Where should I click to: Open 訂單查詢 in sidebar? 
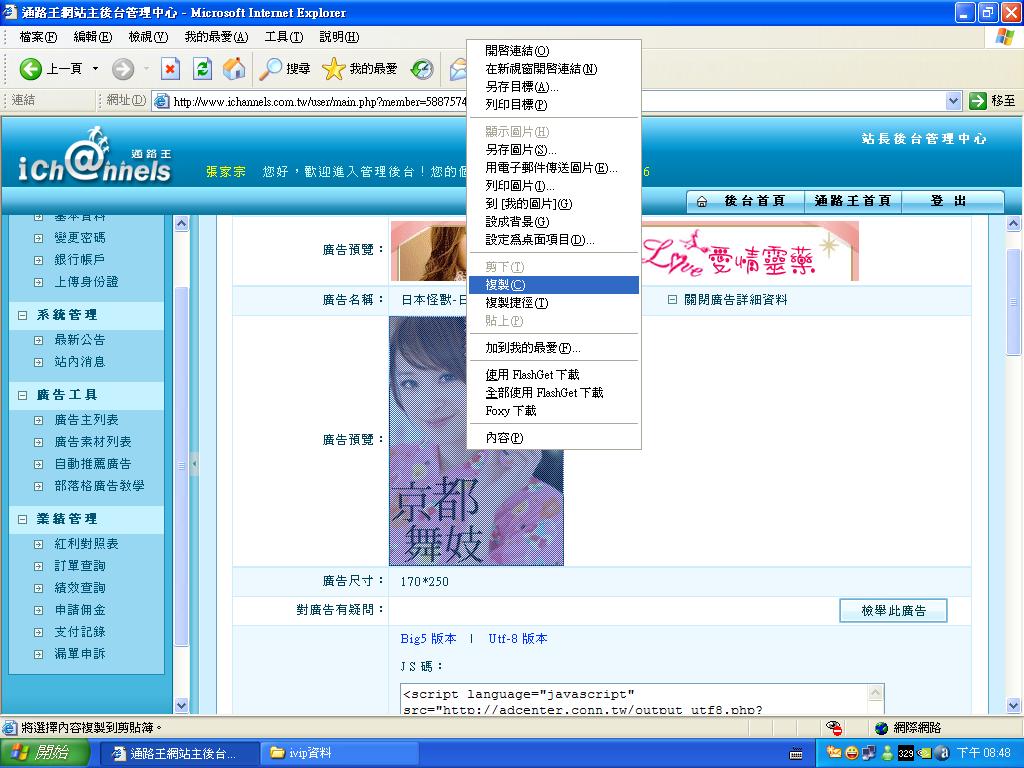(x=80, y=566)
